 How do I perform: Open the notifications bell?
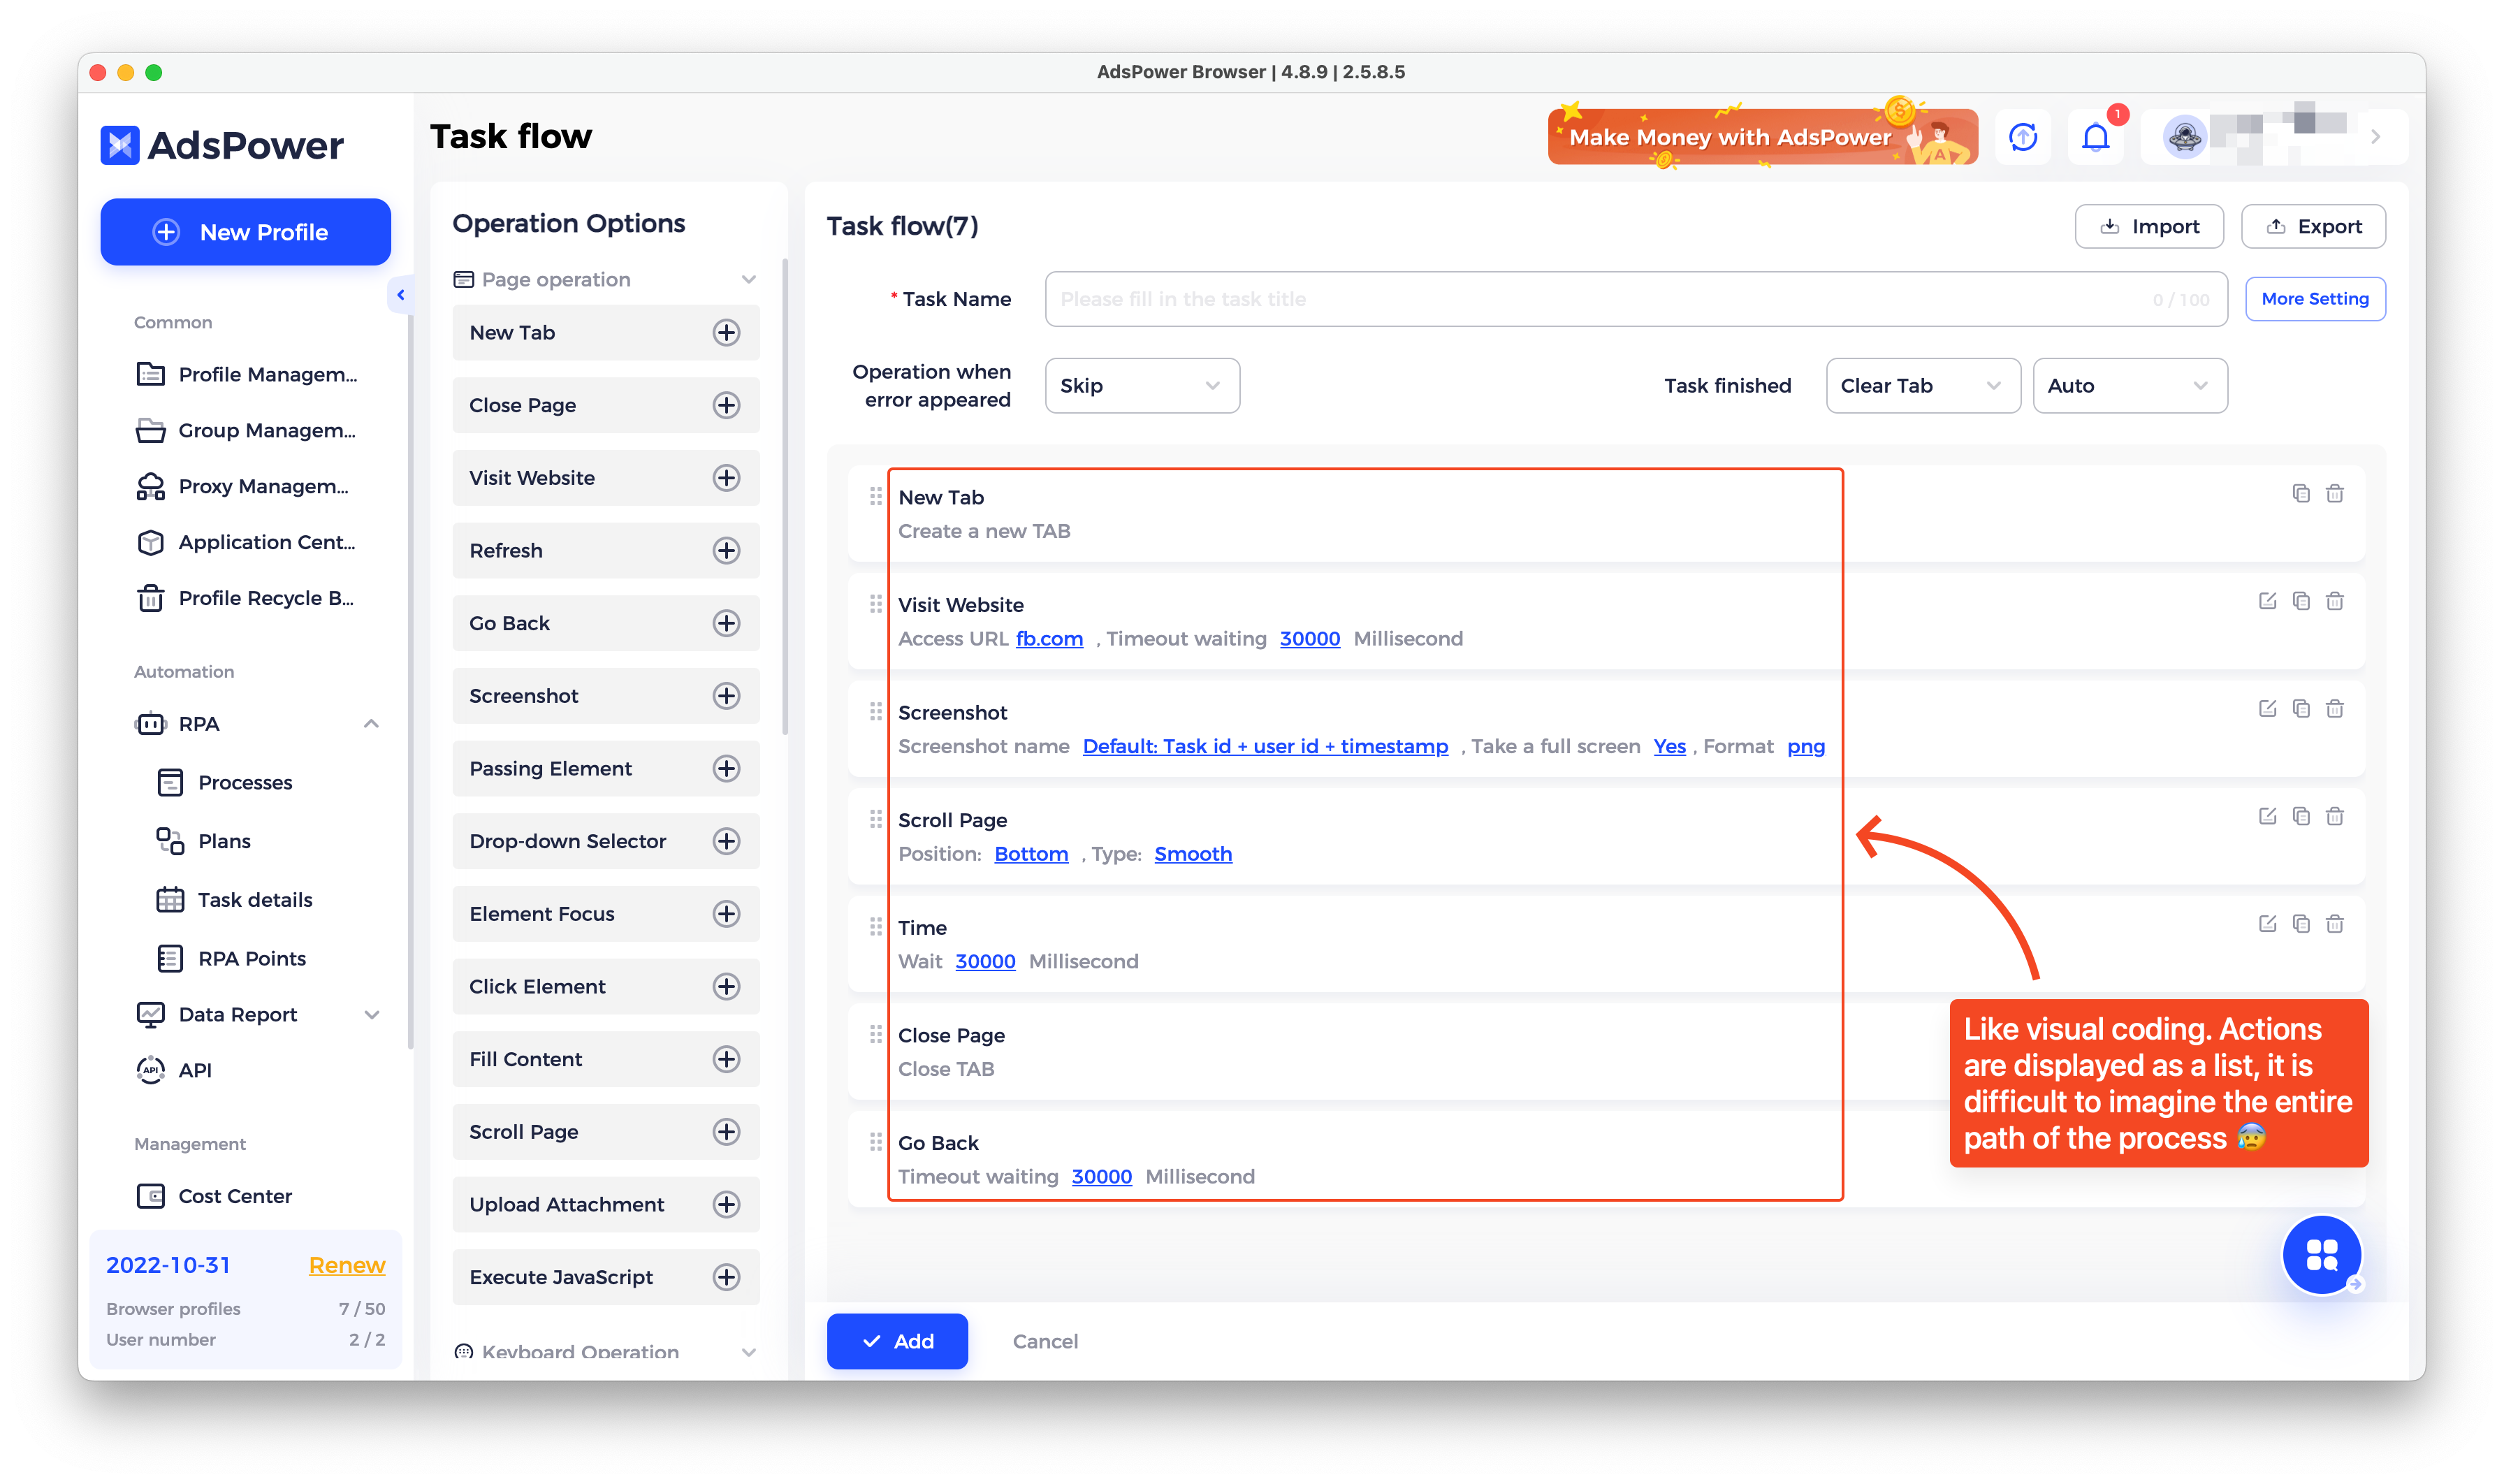[x=2095, y=137]
